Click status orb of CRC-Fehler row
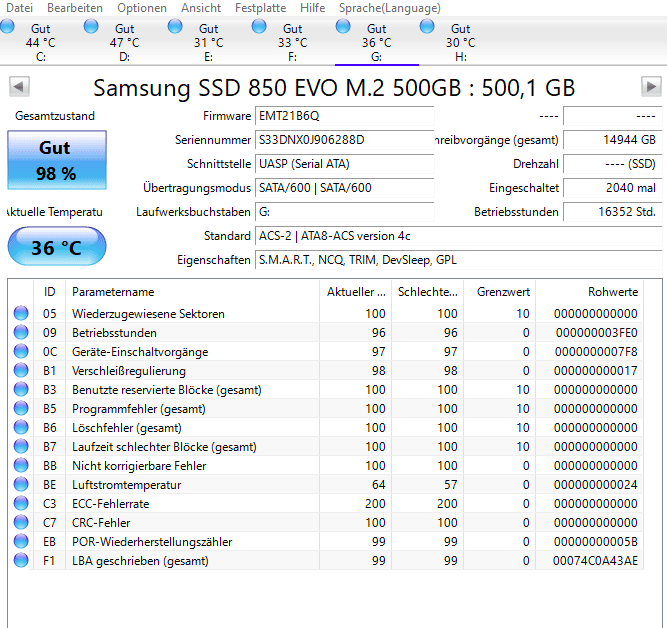The image size is (667, 628). (21, 522)
